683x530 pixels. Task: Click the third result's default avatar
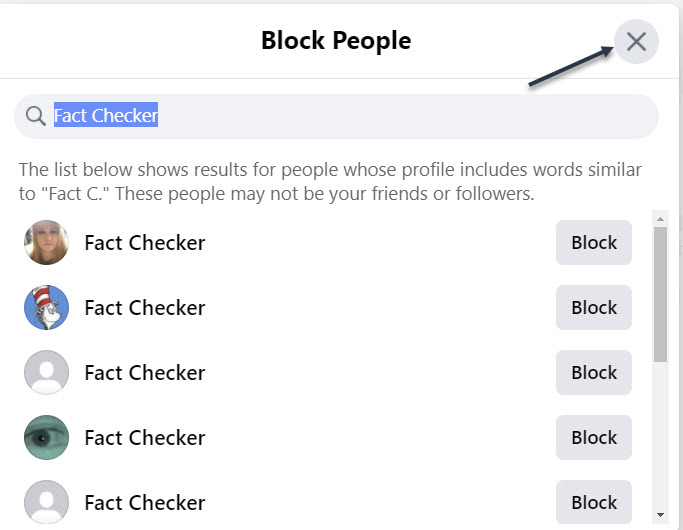coord(46,373)
